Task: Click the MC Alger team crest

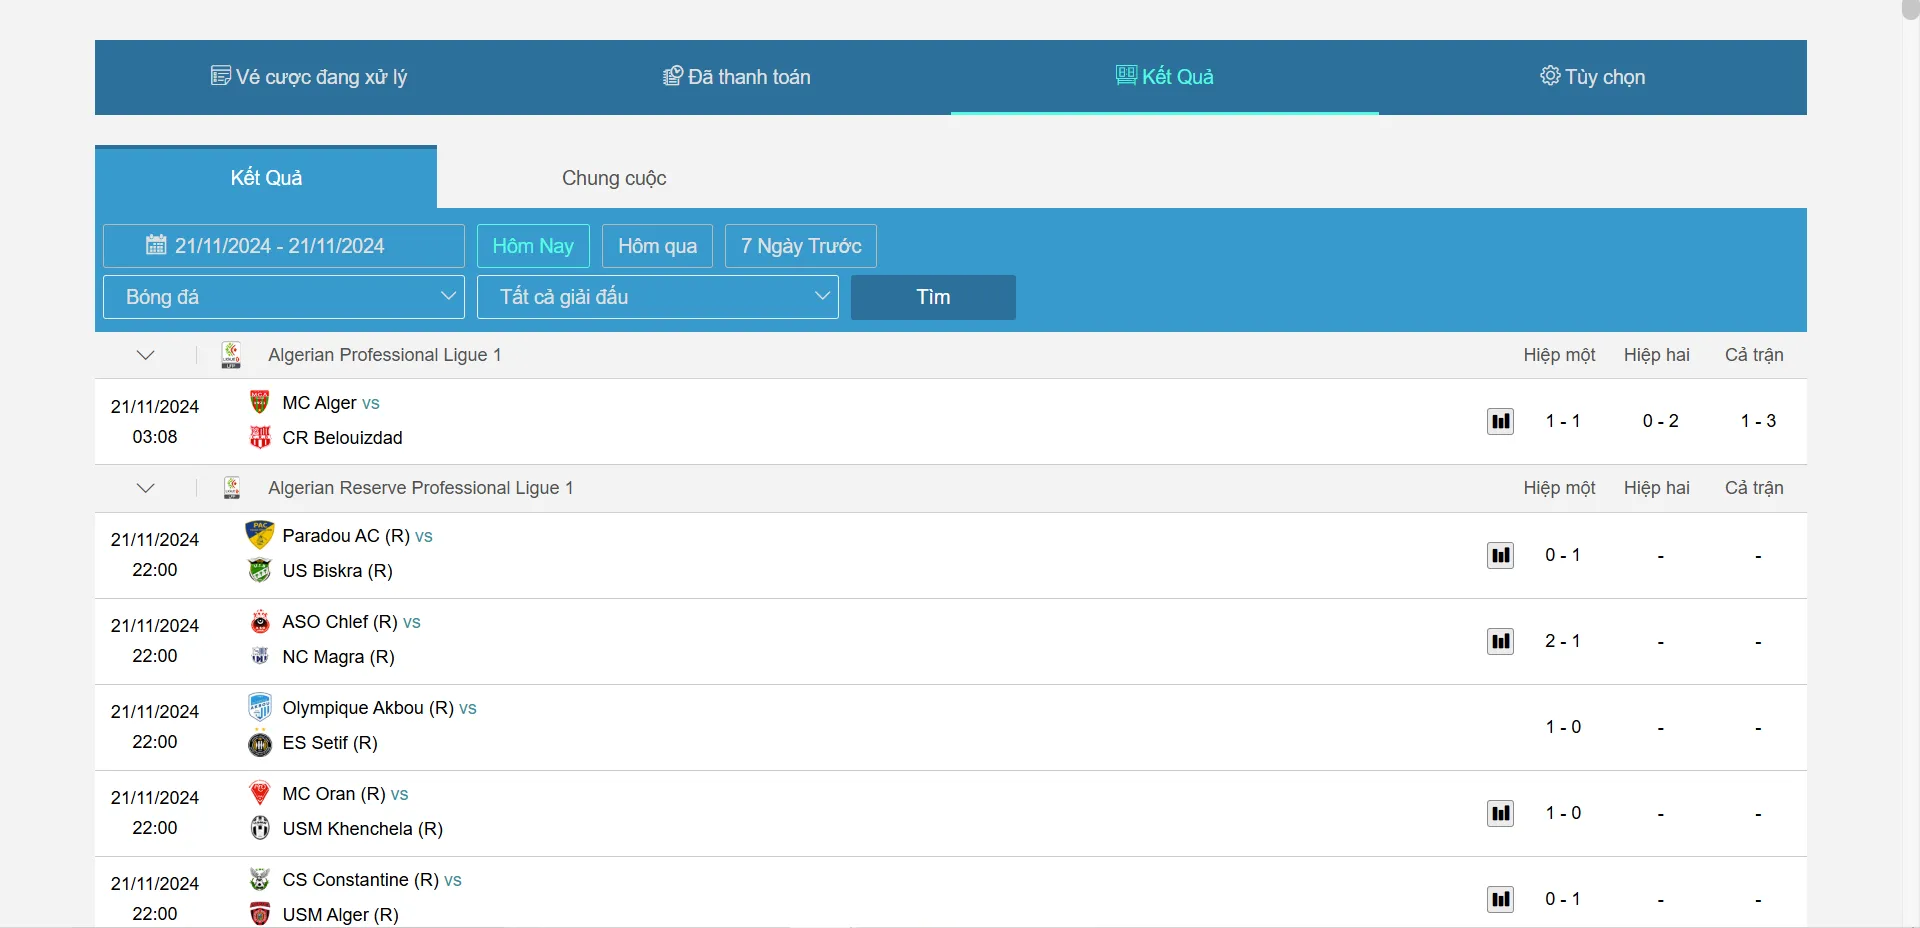Action: pos(260,402)
